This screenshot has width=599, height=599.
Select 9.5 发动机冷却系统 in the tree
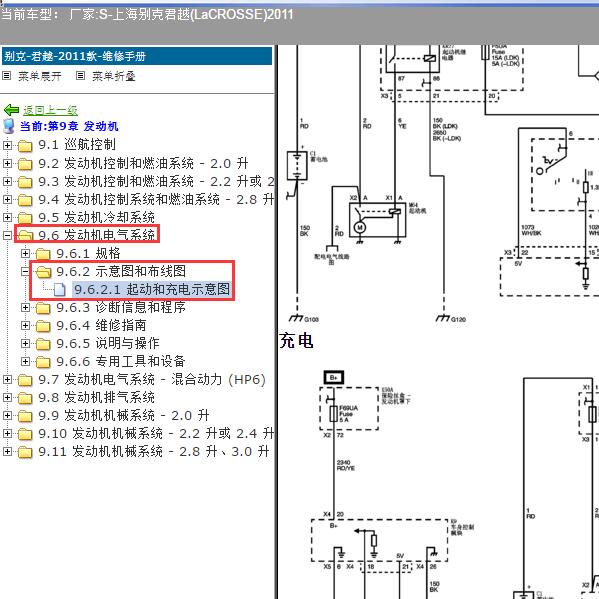pyautogui.click(x=96, y=217)
